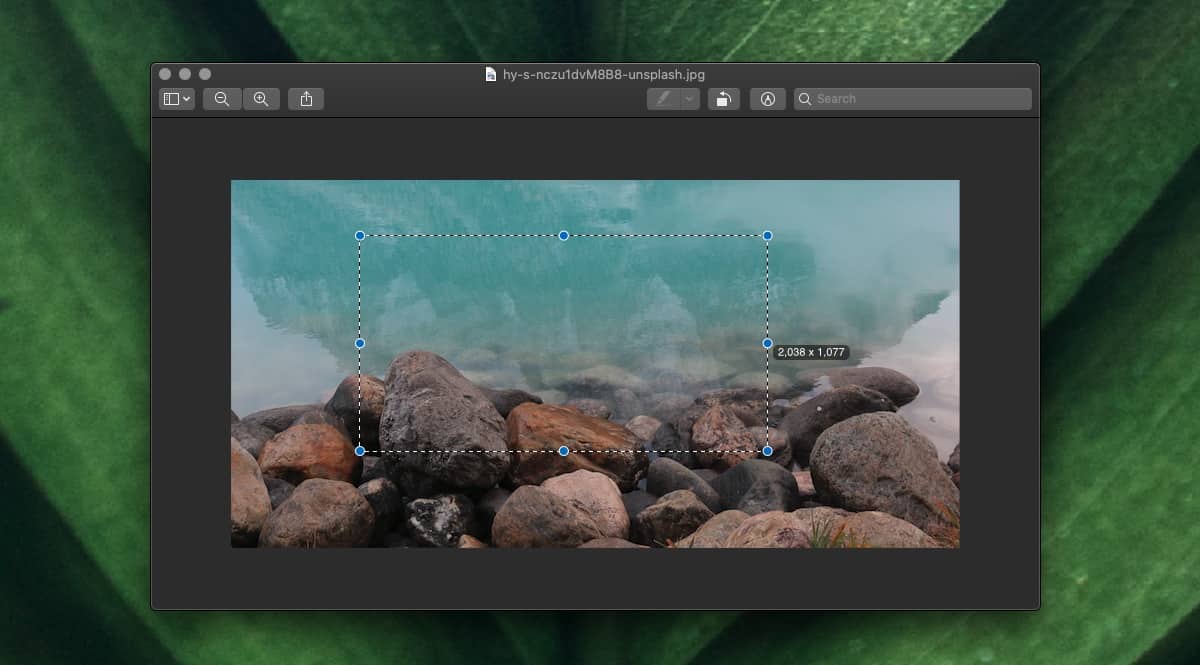Open the Share menu
The height and width of the screenshot is (665, 1200).
tap(306, 99)
